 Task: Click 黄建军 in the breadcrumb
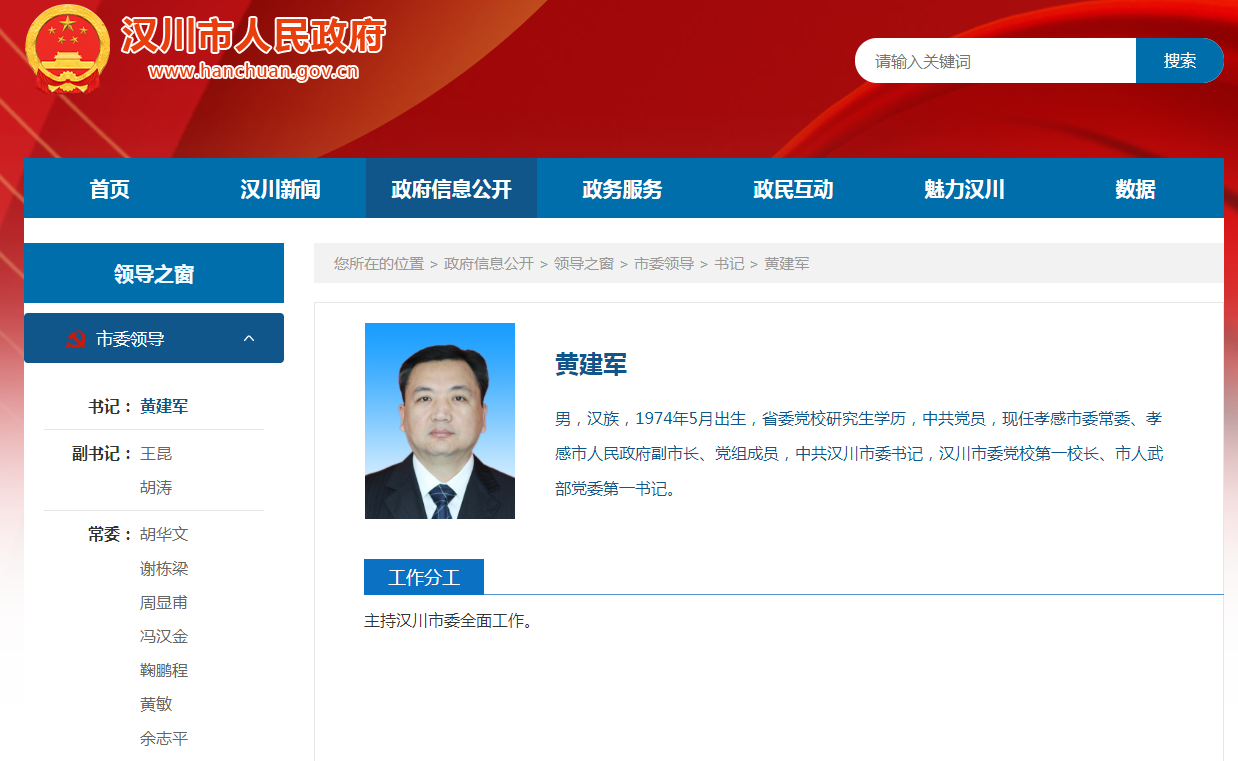(787, 263)
